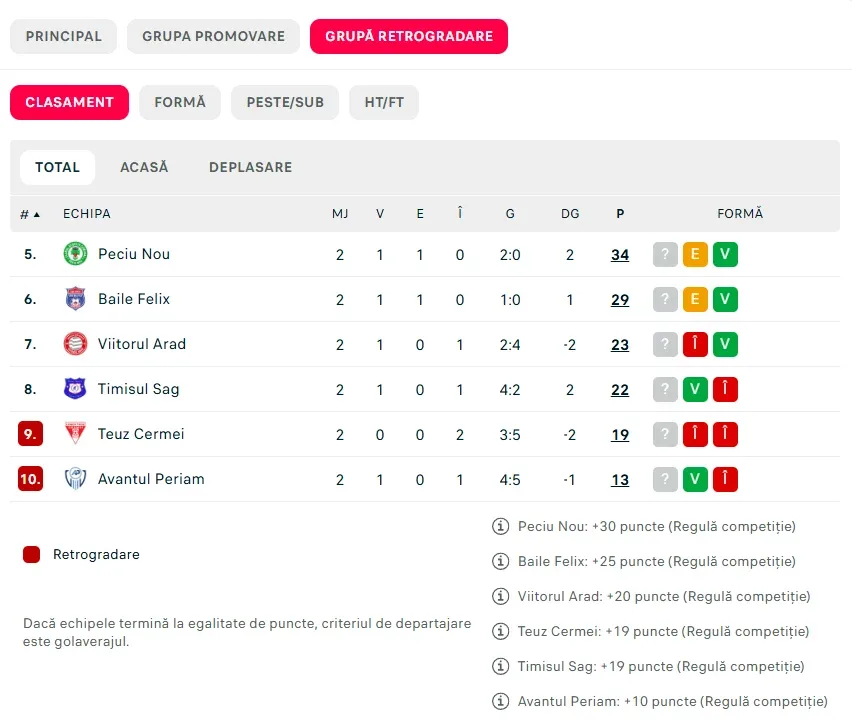852x725 pixels.
Task: Switch standings to Deplasare
Action: 250,167
